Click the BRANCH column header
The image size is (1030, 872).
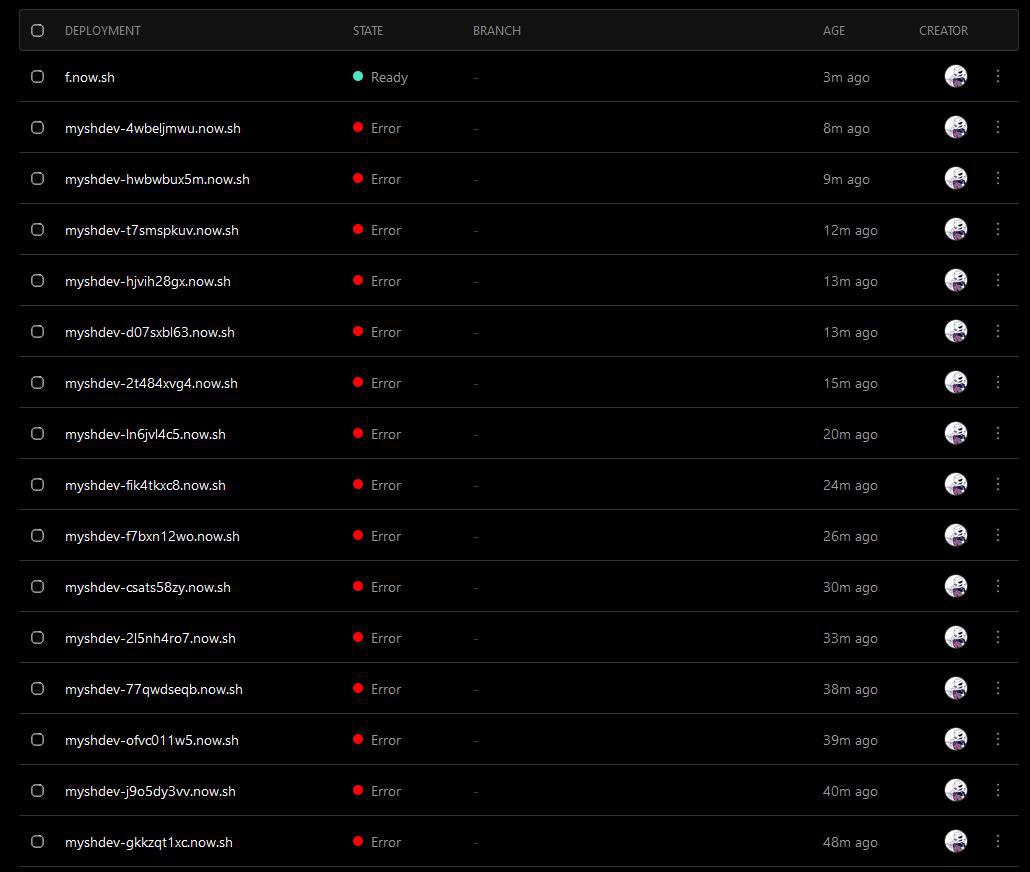pos(497,30)
